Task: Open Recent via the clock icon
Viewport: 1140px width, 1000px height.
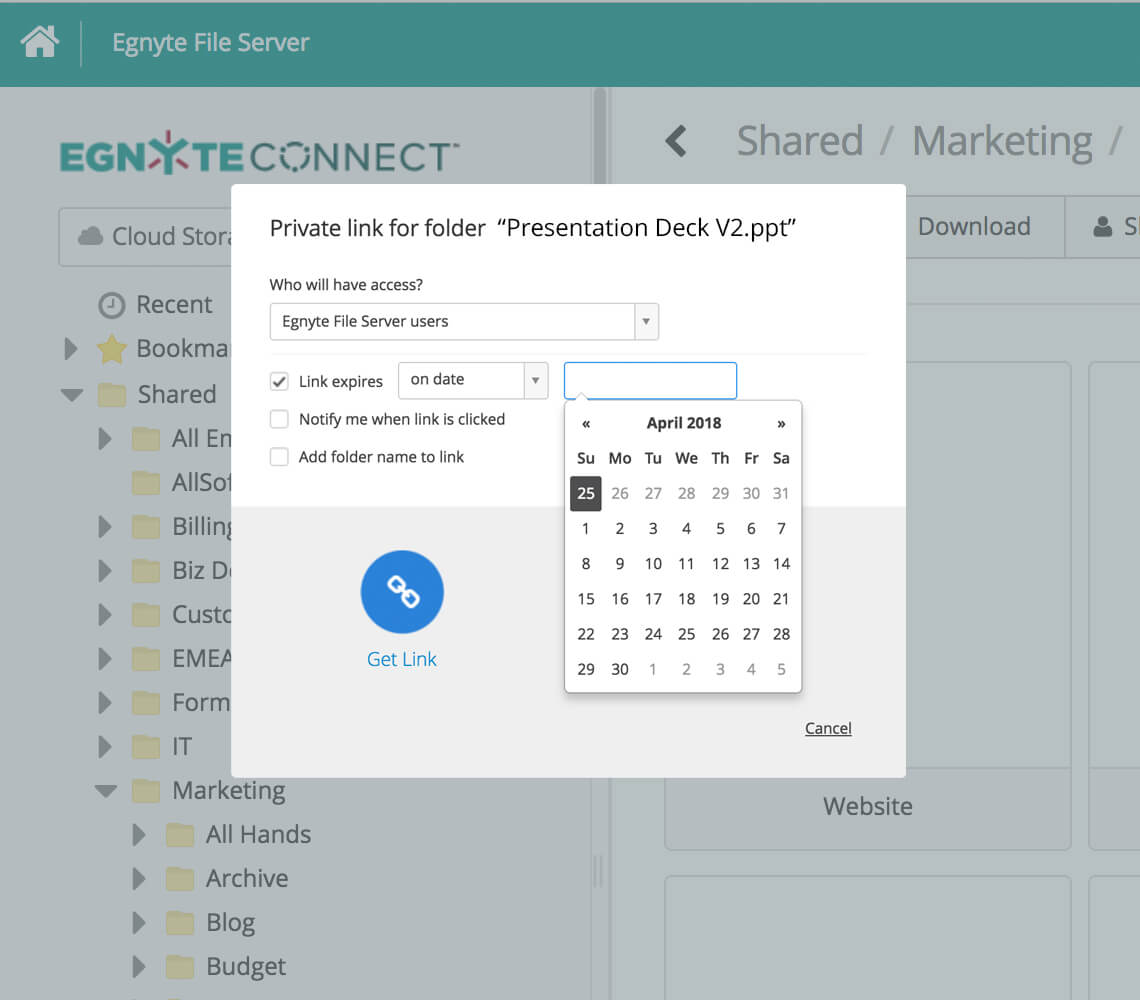Action: 111,305
